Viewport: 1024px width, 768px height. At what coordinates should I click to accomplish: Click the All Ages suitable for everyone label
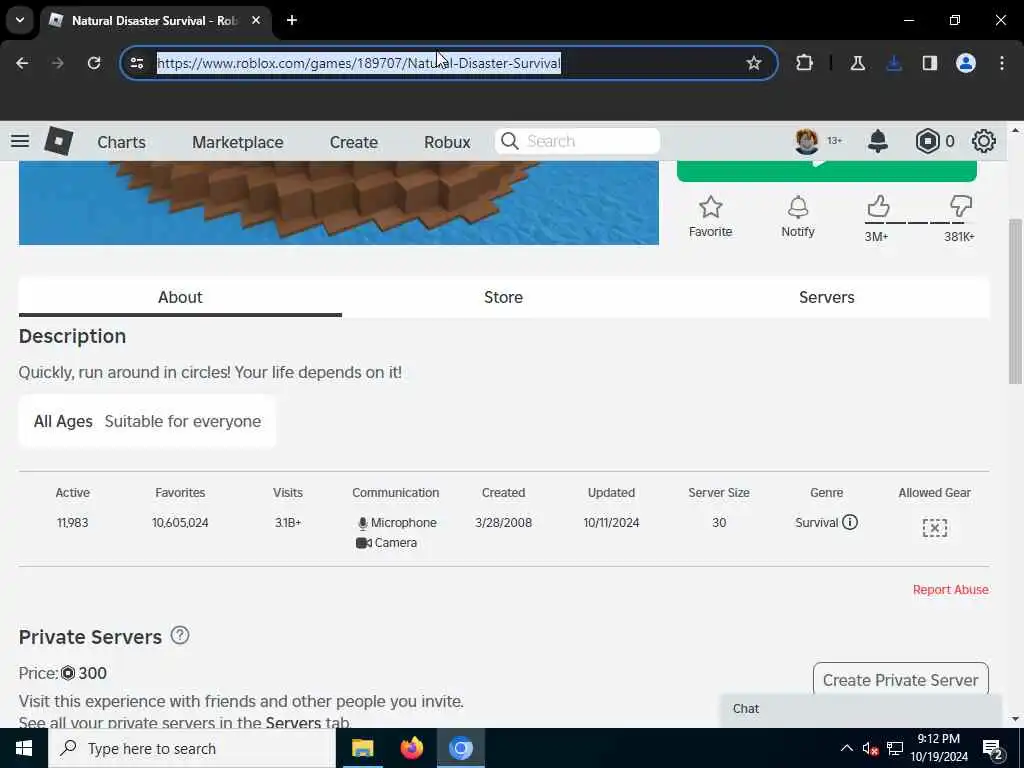147,421
